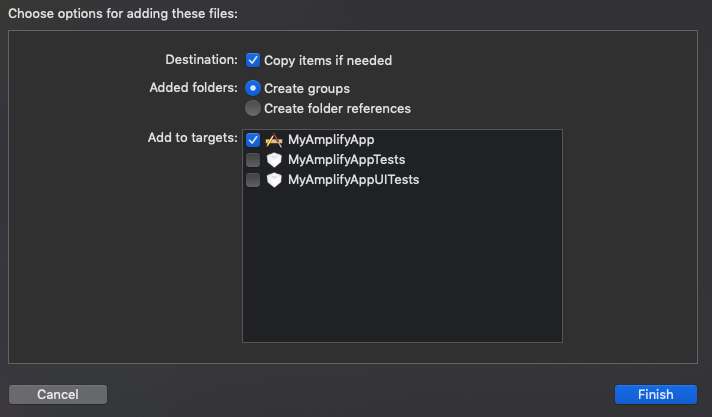This screenshot has height=417, width=712.
Task: Click the Create groups label text
Action: (307, 89)
